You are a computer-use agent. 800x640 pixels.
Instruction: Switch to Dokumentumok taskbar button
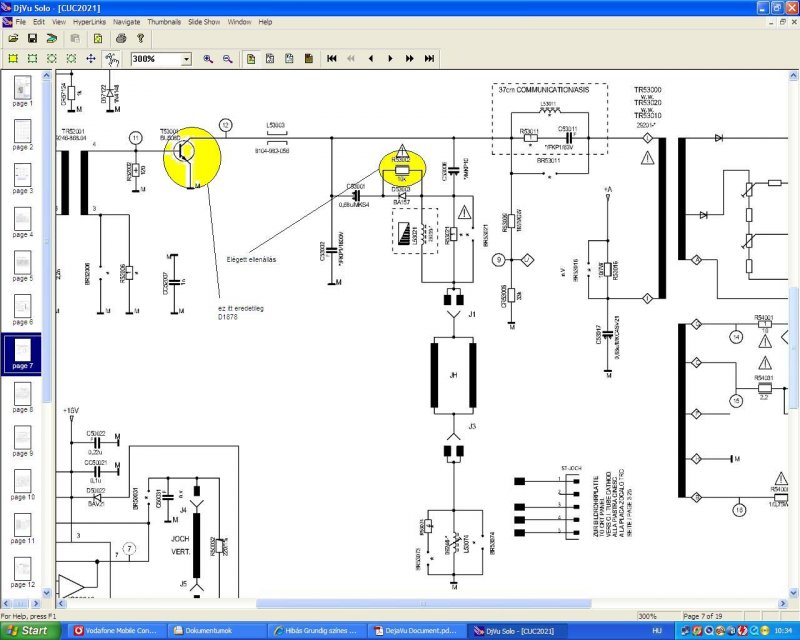[217, 631]
